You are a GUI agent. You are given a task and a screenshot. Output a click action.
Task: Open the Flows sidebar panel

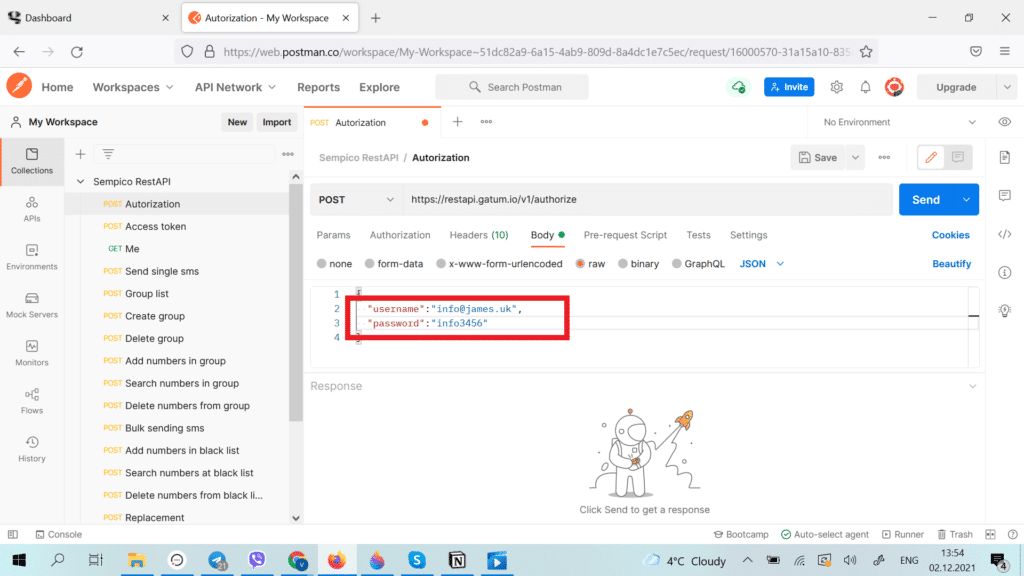(31, 401)
